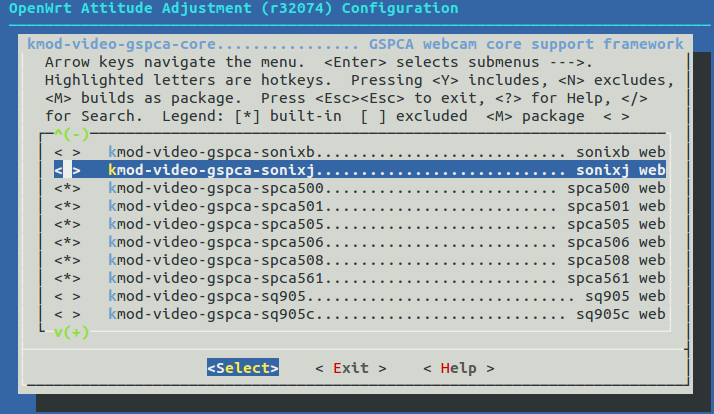714x414 pixels.
Task: Select the kmod-video-gspca-spca561 entry name
Action: [x=216, y=278]
